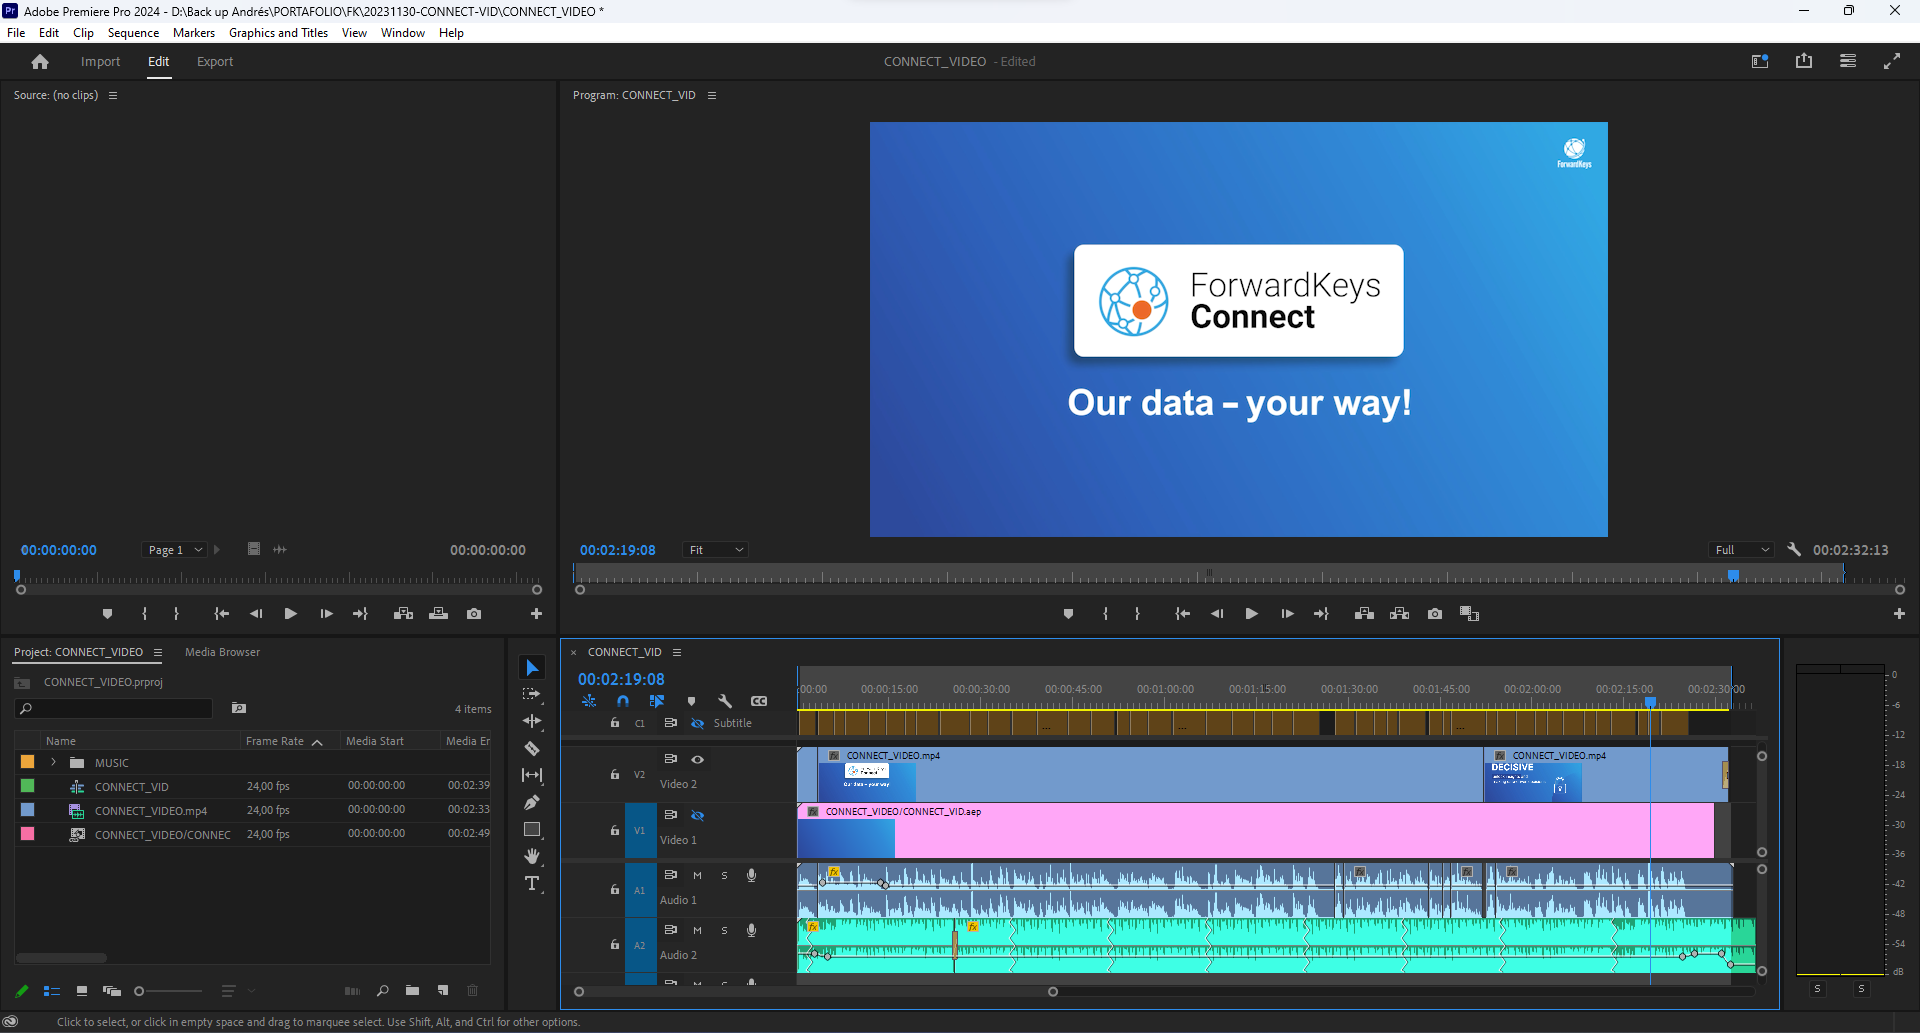
Task: Solo the Audio 2 track
Action: tap(725, 930)
